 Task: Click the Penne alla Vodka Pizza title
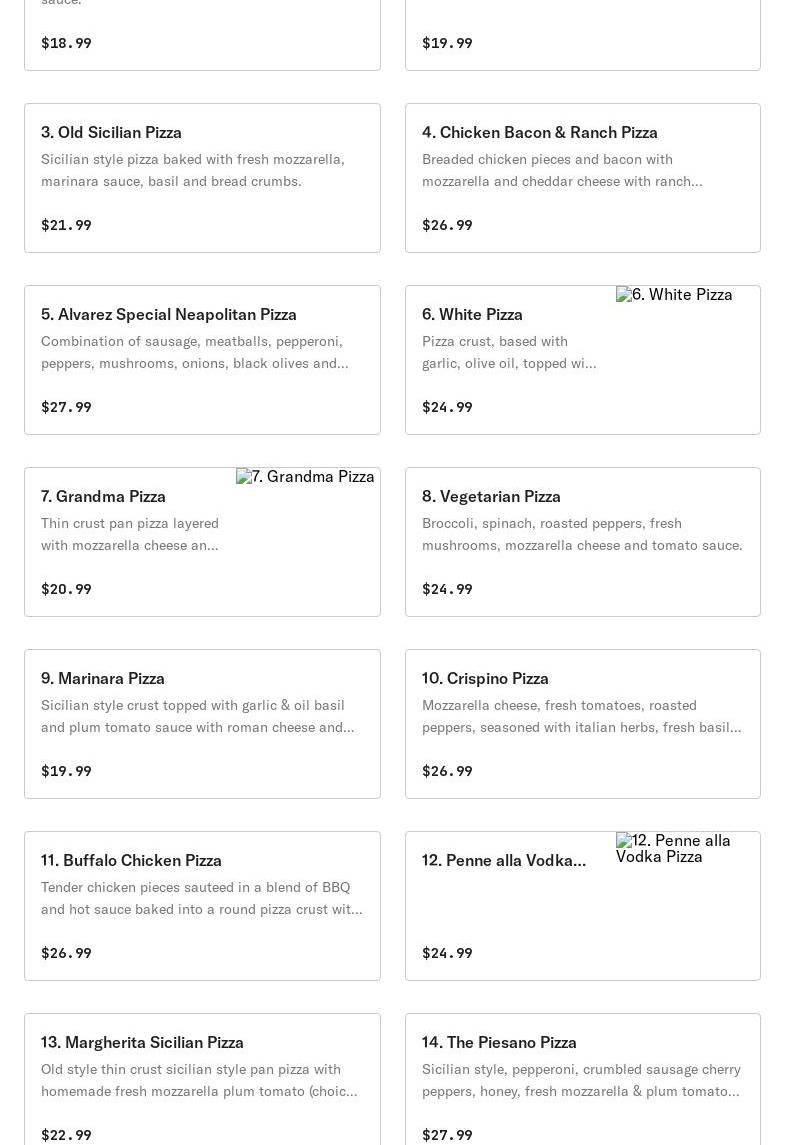coord(503,860)
